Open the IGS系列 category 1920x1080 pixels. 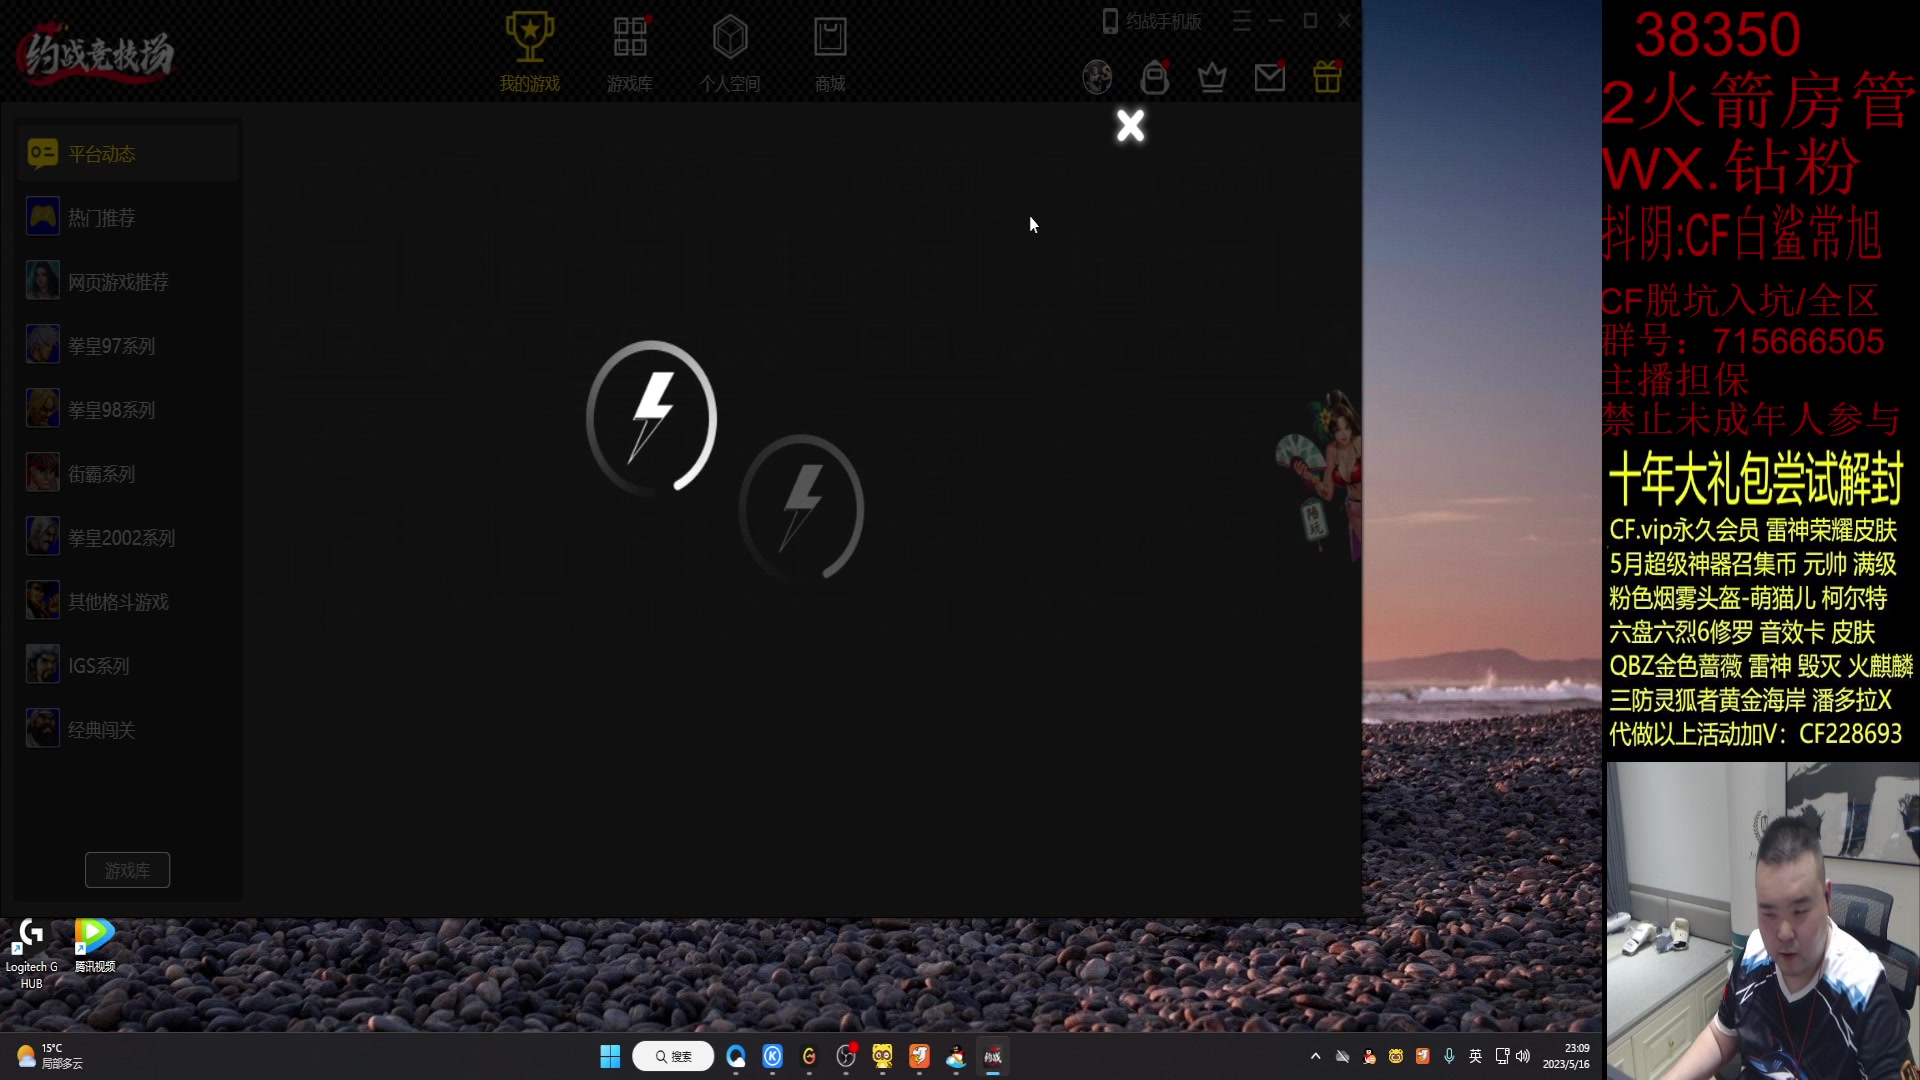[128, 666]
